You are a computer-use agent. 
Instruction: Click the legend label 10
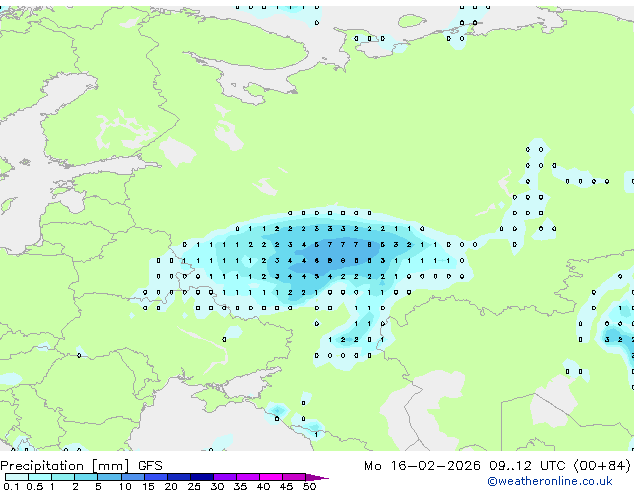(125, 486)
